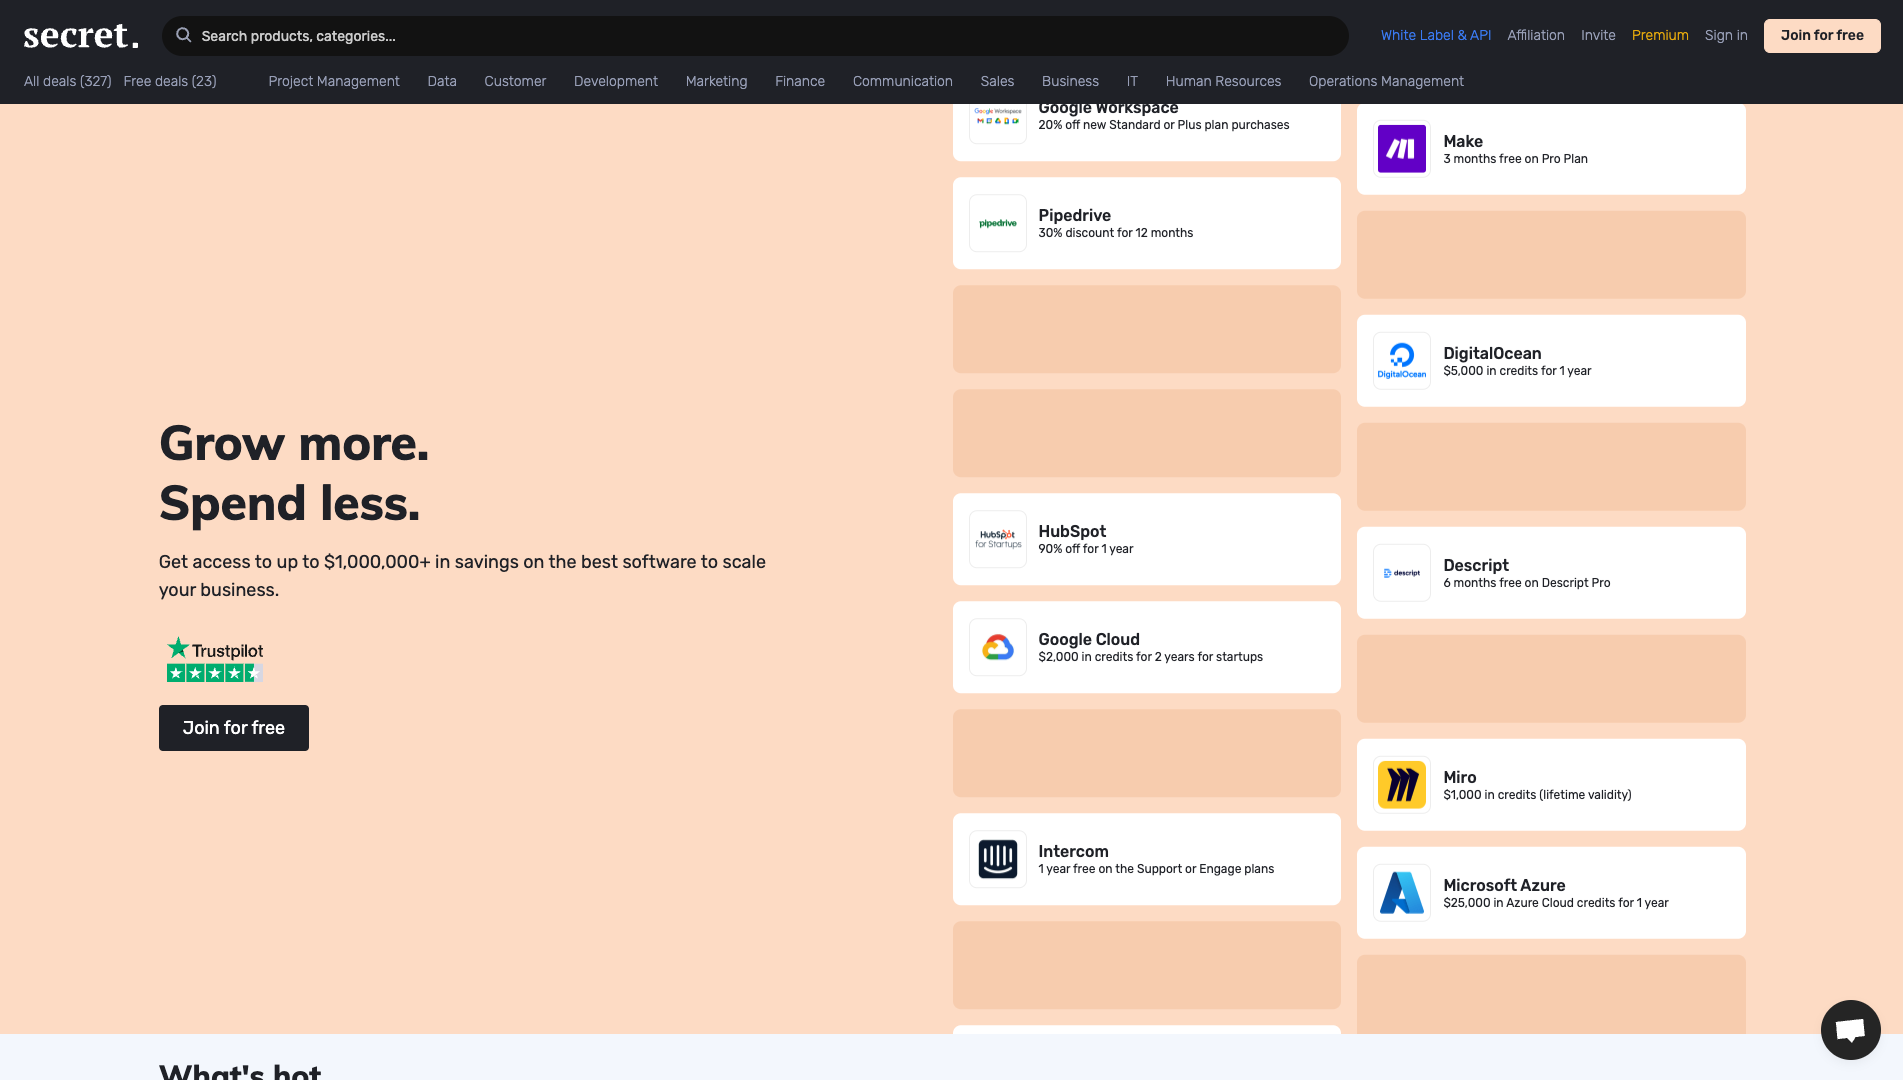Click '$5,000 in credits for 1 year' text
Viewport: 1903px width, 1080px height.
pyautogui.click(x=1516, y=371)
